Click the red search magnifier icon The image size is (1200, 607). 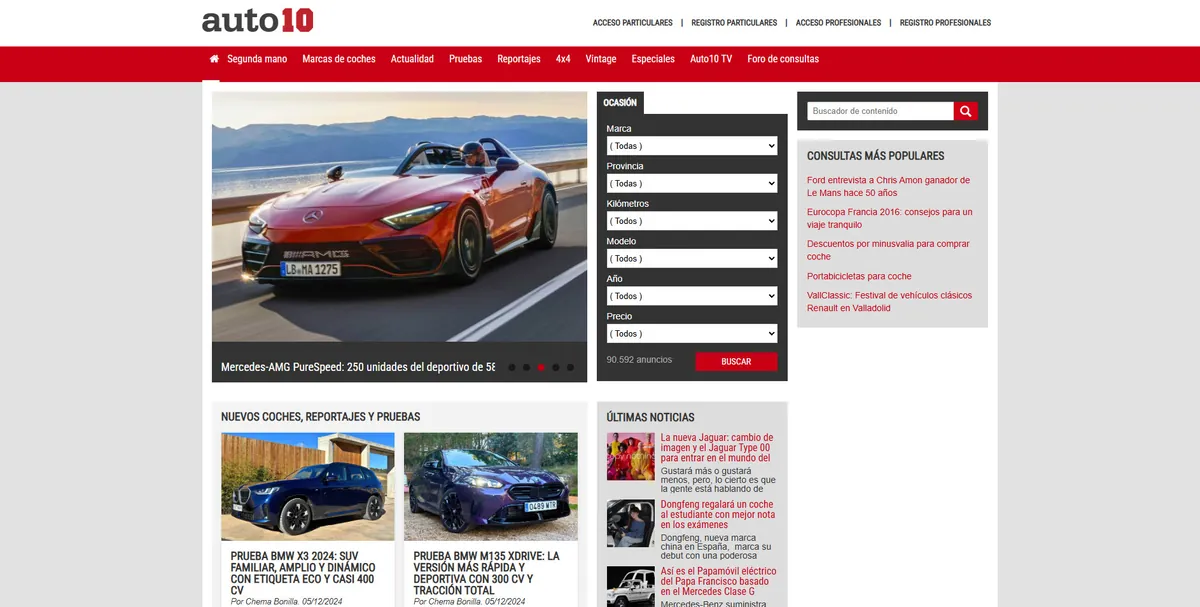(965, 111)
